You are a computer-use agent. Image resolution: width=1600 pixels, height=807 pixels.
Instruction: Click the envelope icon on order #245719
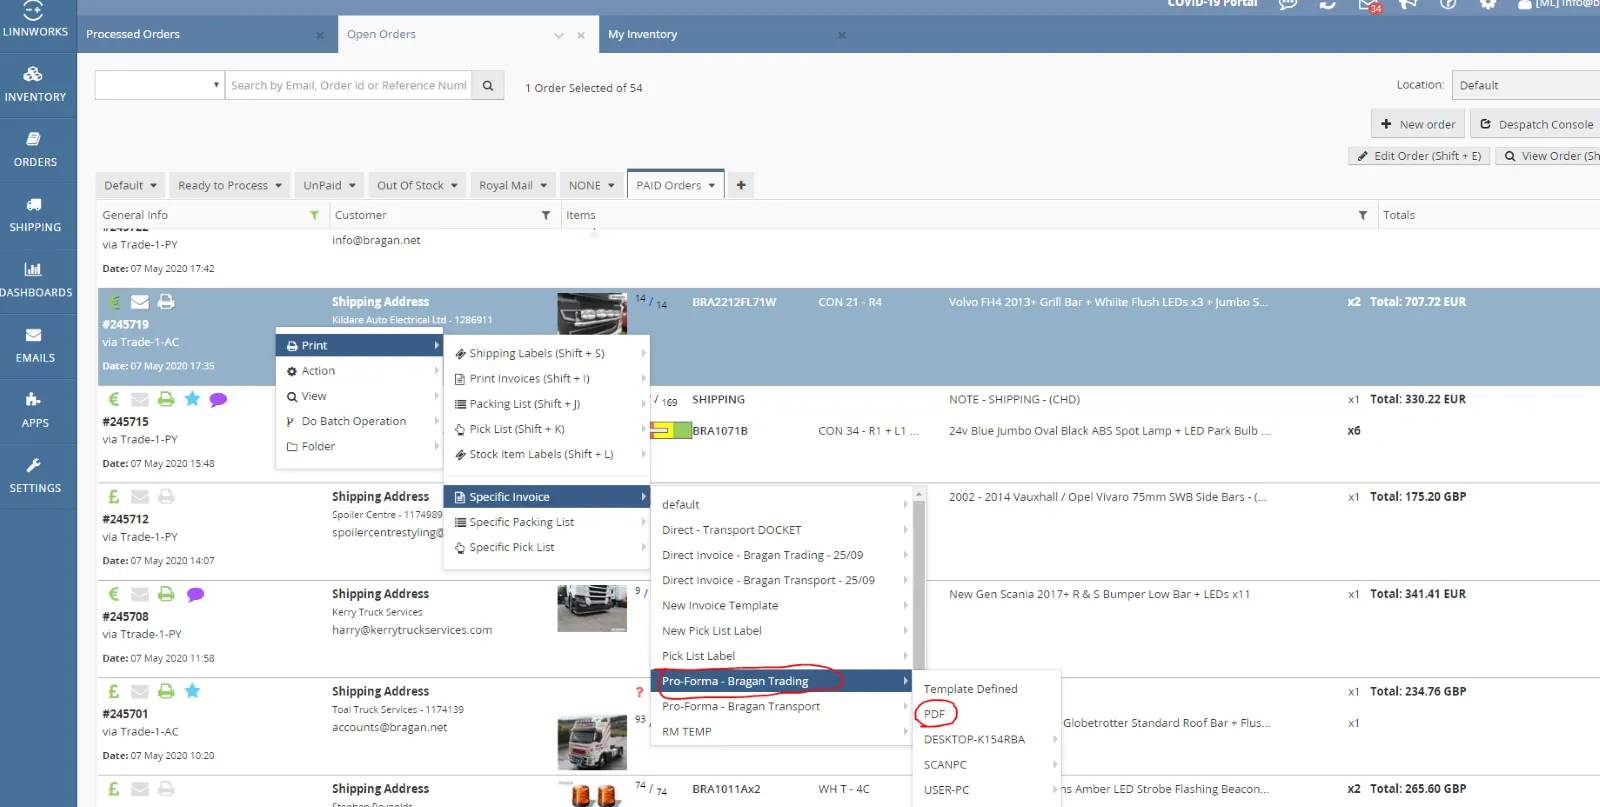click(x=140, y=302)
